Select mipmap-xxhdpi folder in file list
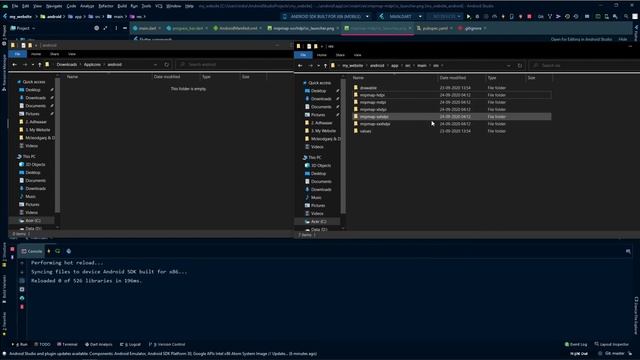The image size is (640, 360). click(452, 117)
